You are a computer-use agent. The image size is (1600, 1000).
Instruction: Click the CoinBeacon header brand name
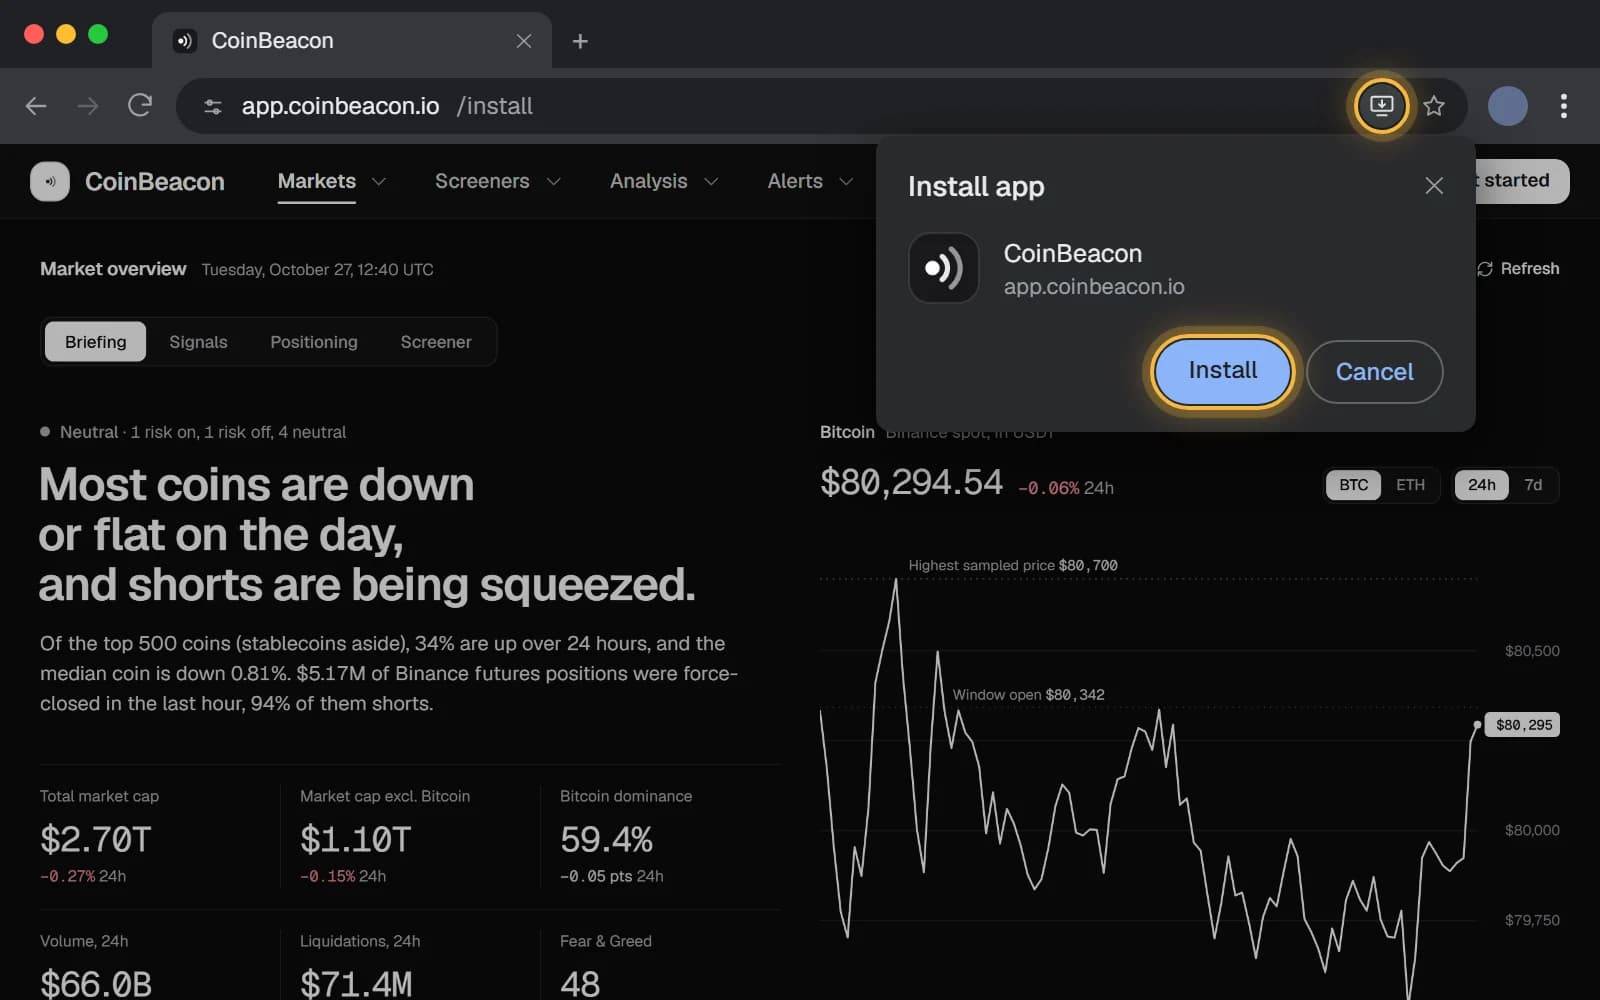(x=155, y=182)
